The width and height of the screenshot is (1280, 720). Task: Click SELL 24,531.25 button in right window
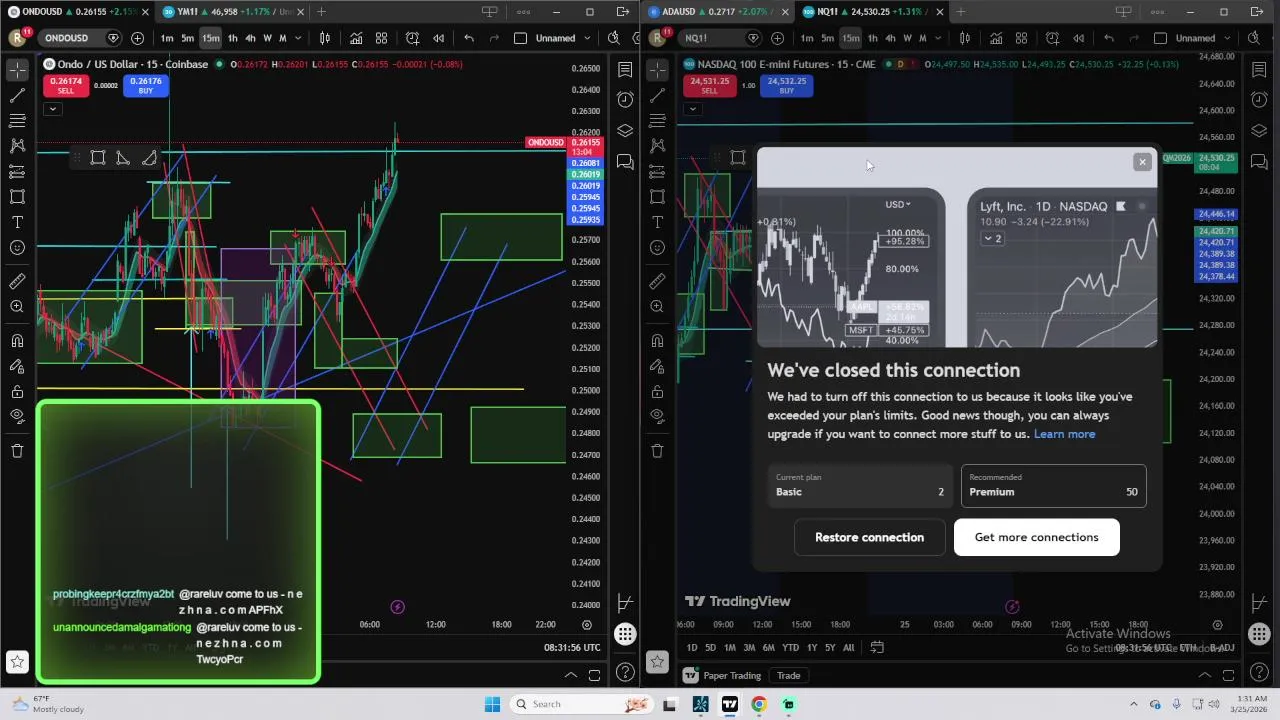click(708, 86)
